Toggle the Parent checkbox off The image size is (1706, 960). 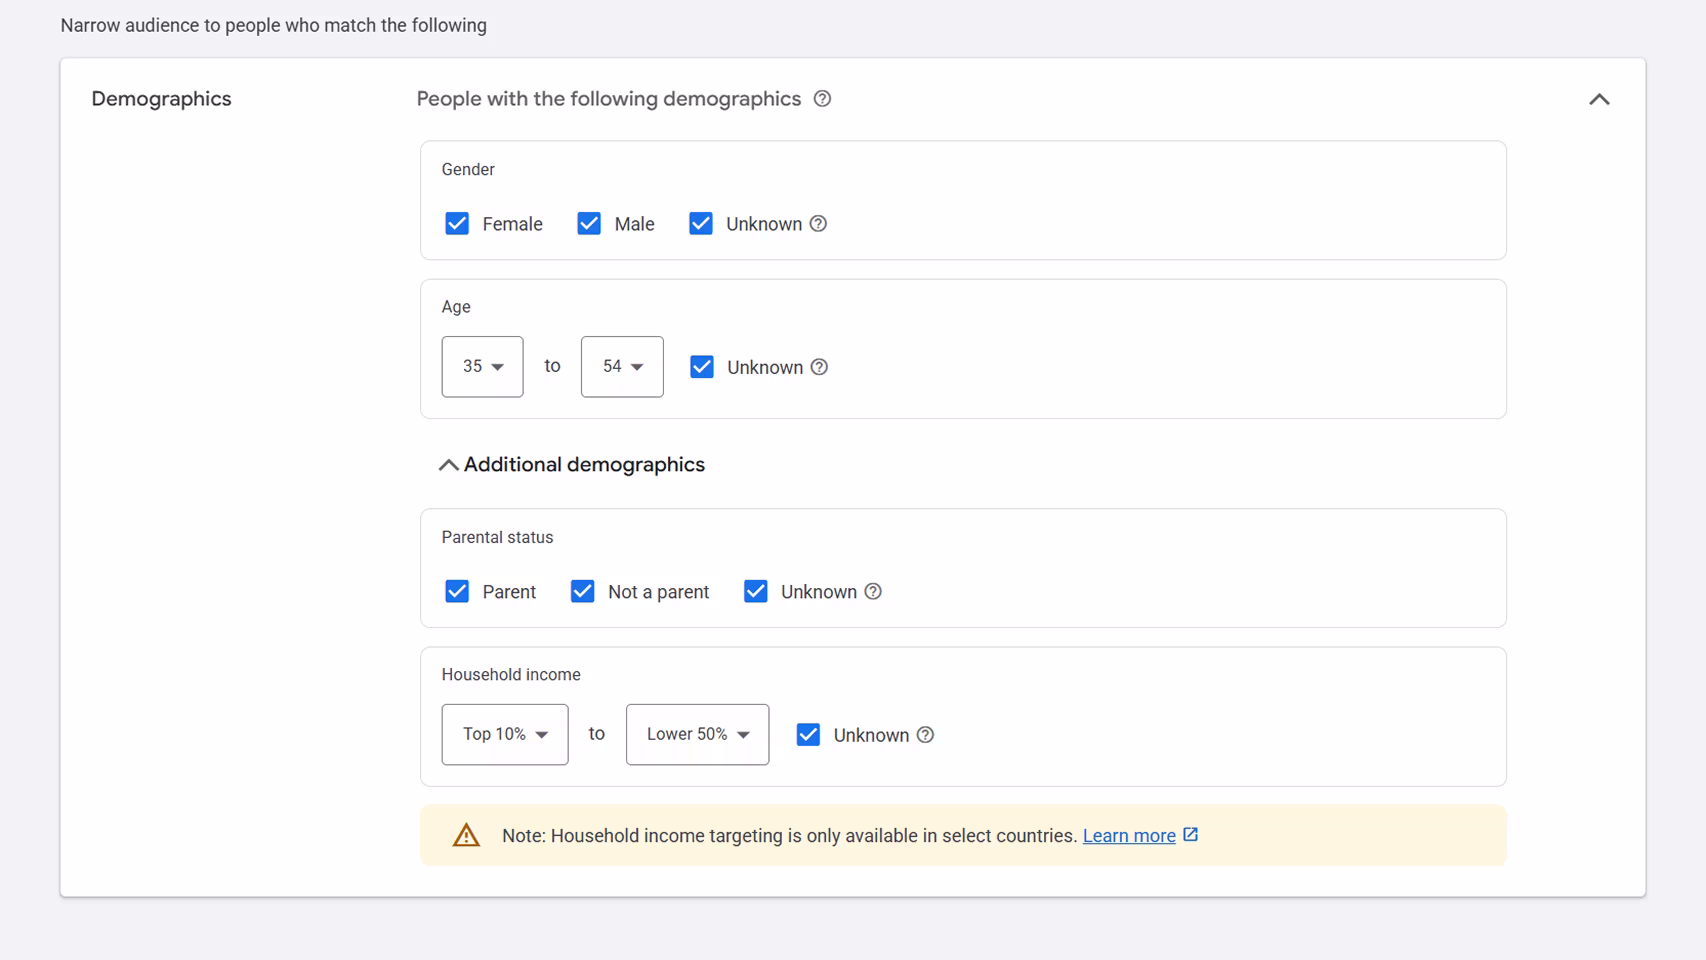point(457,591)
